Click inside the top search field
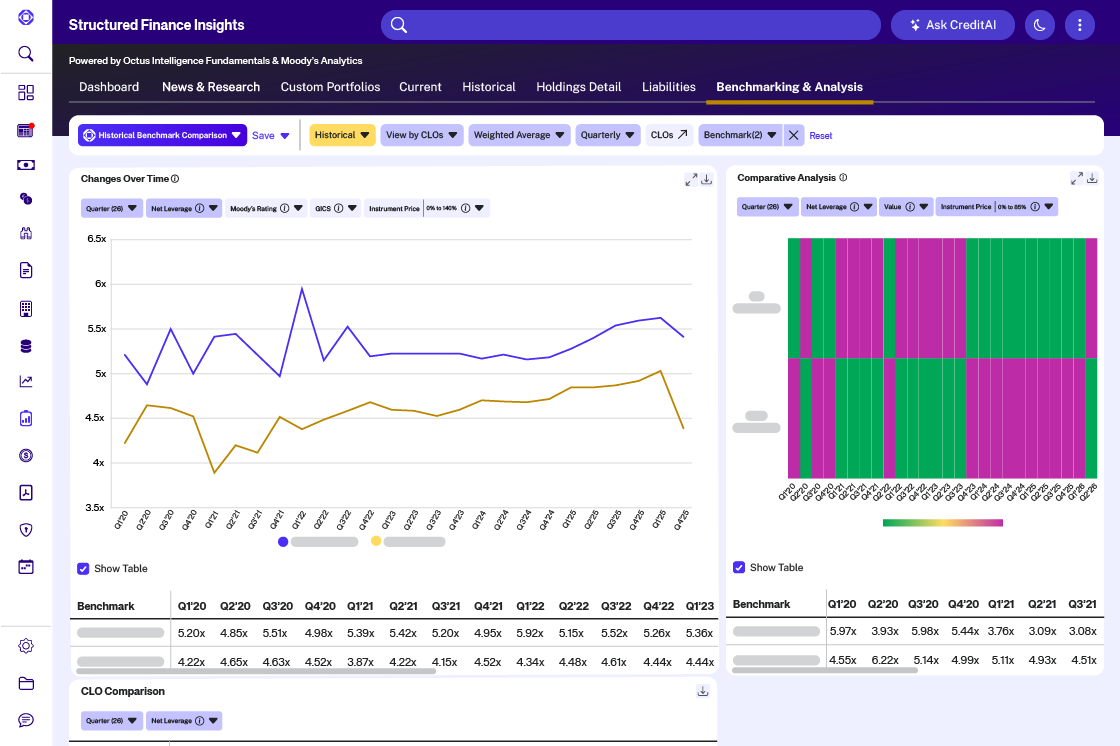 (631, 25)
